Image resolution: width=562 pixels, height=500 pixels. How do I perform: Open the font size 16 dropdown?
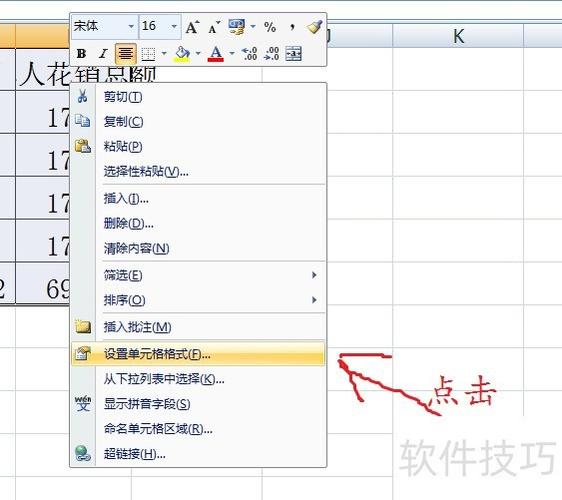click(x=174, y=27)
